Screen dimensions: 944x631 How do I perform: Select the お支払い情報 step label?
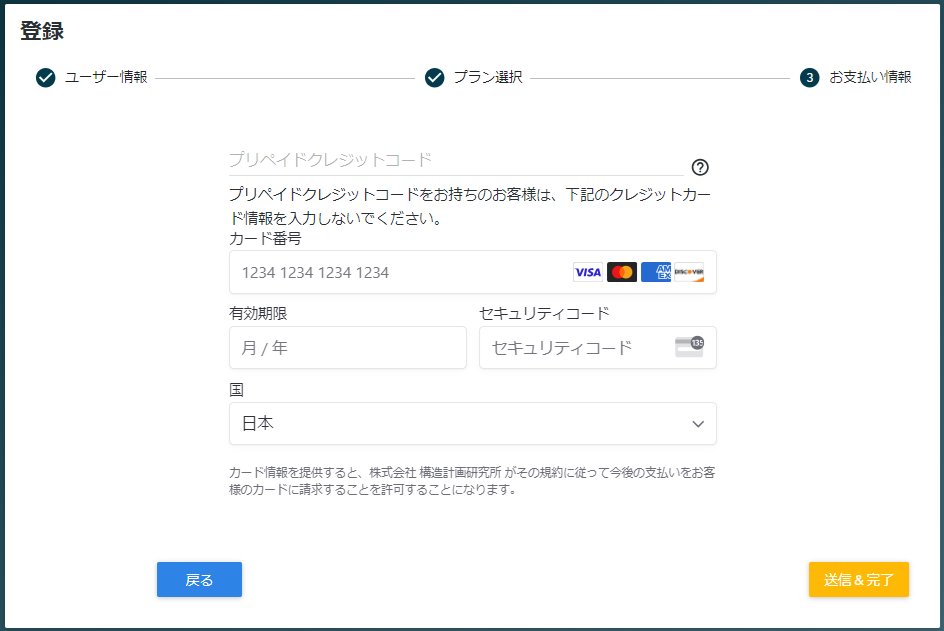(870, 77)
